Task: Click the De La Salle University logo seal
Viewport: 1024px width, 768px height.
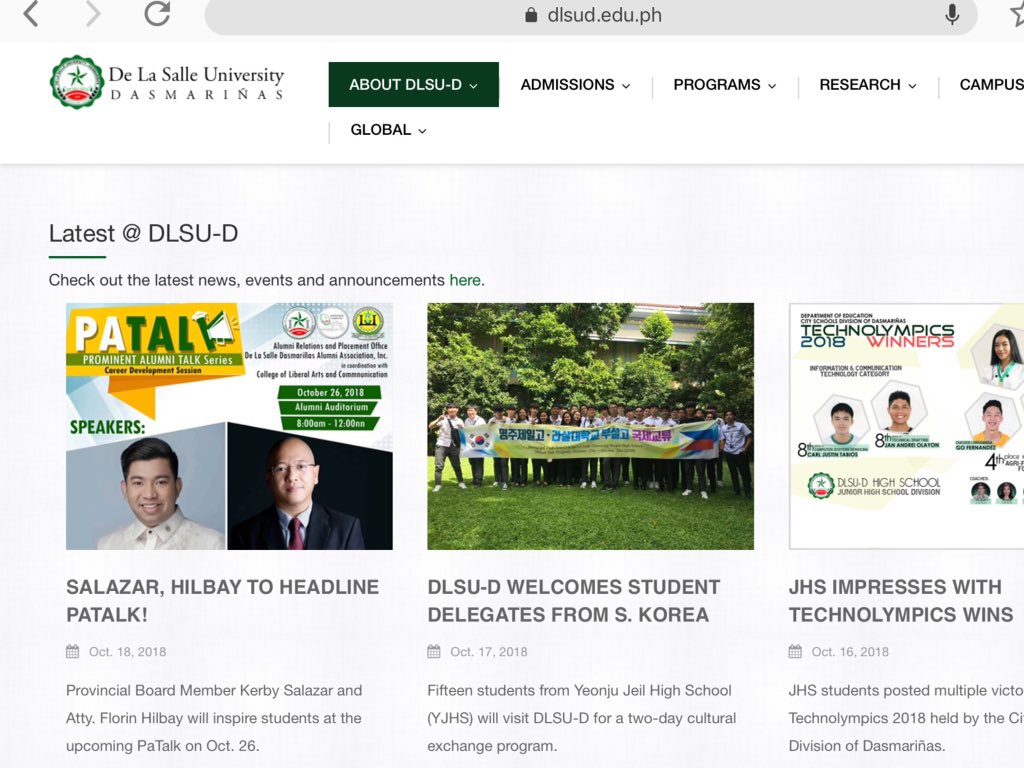Action: [77, 82]
